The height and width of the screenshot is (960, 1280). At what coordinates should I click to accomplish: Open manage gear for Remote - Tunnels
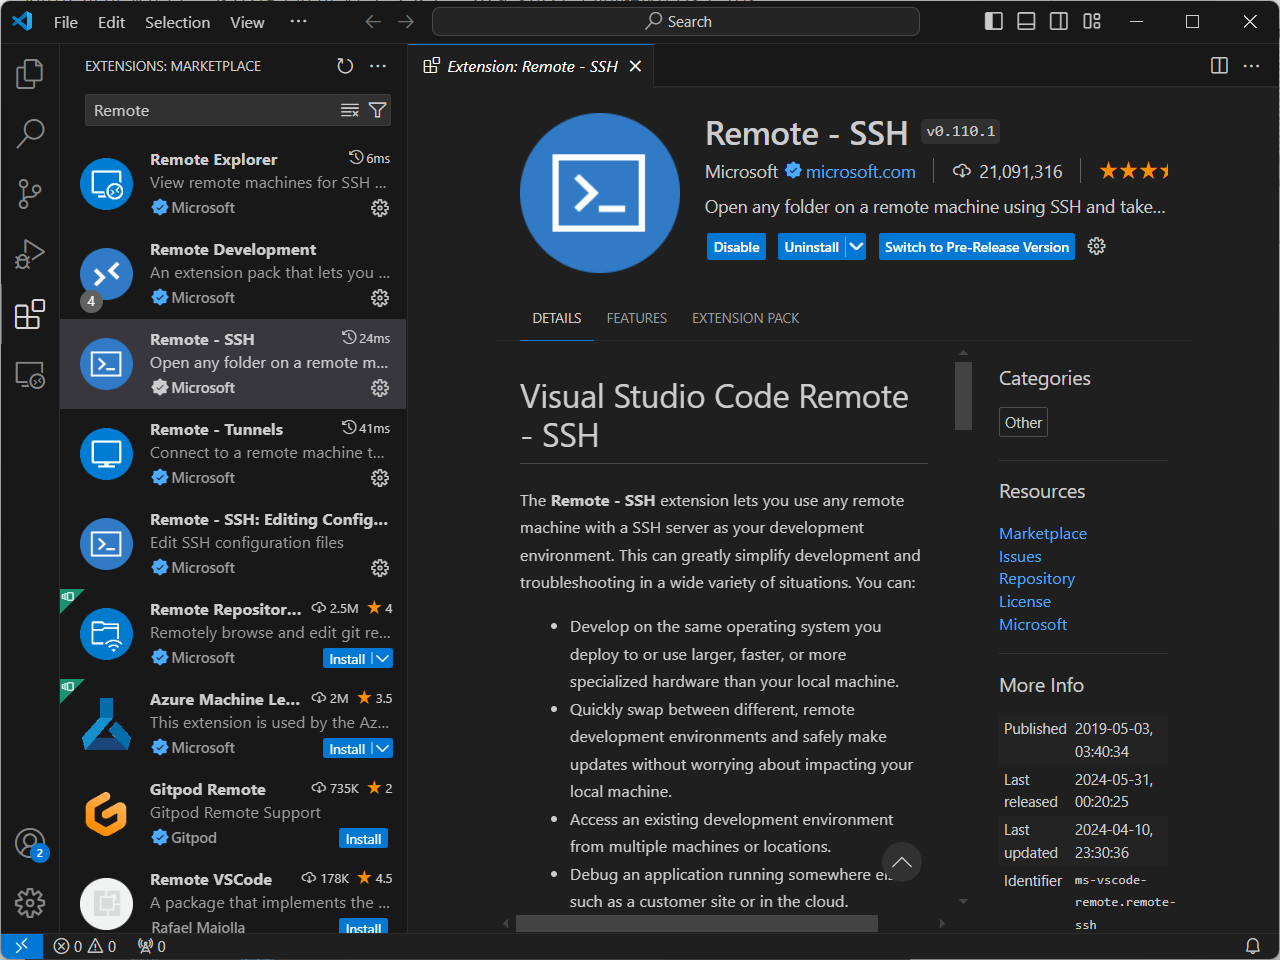380,478
